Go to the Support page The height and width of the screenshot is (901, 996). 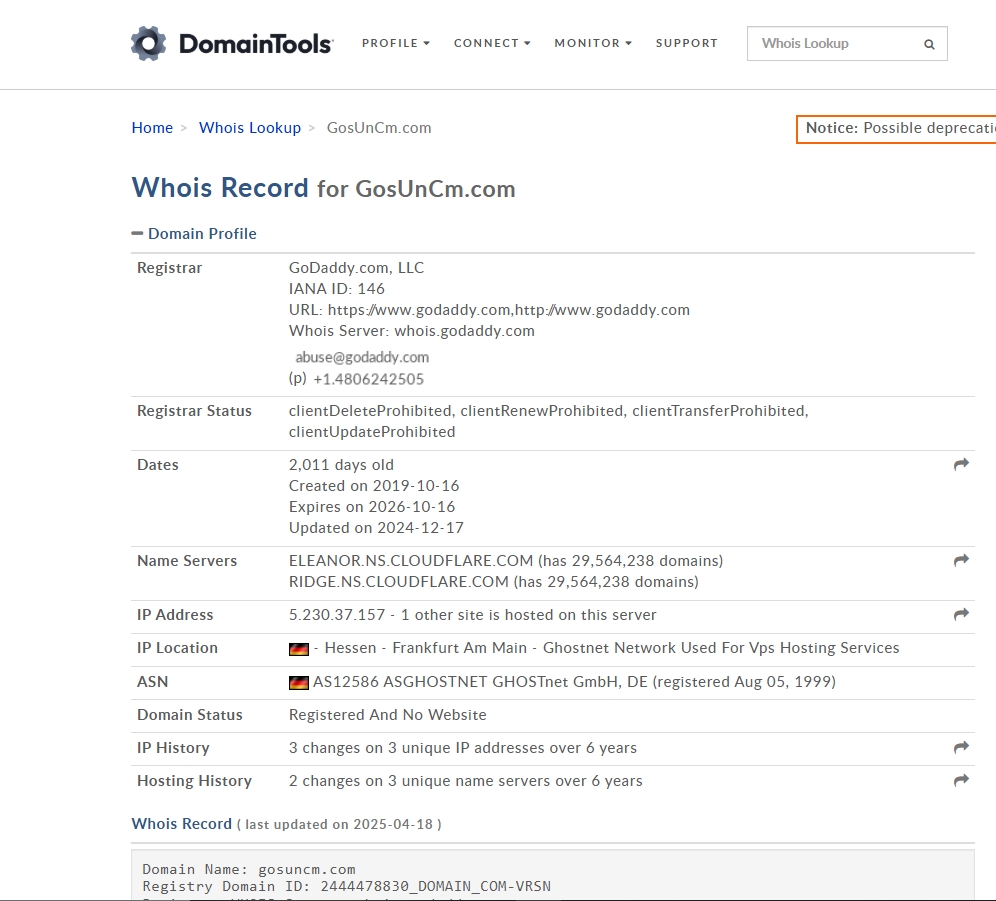click(687, 43)
